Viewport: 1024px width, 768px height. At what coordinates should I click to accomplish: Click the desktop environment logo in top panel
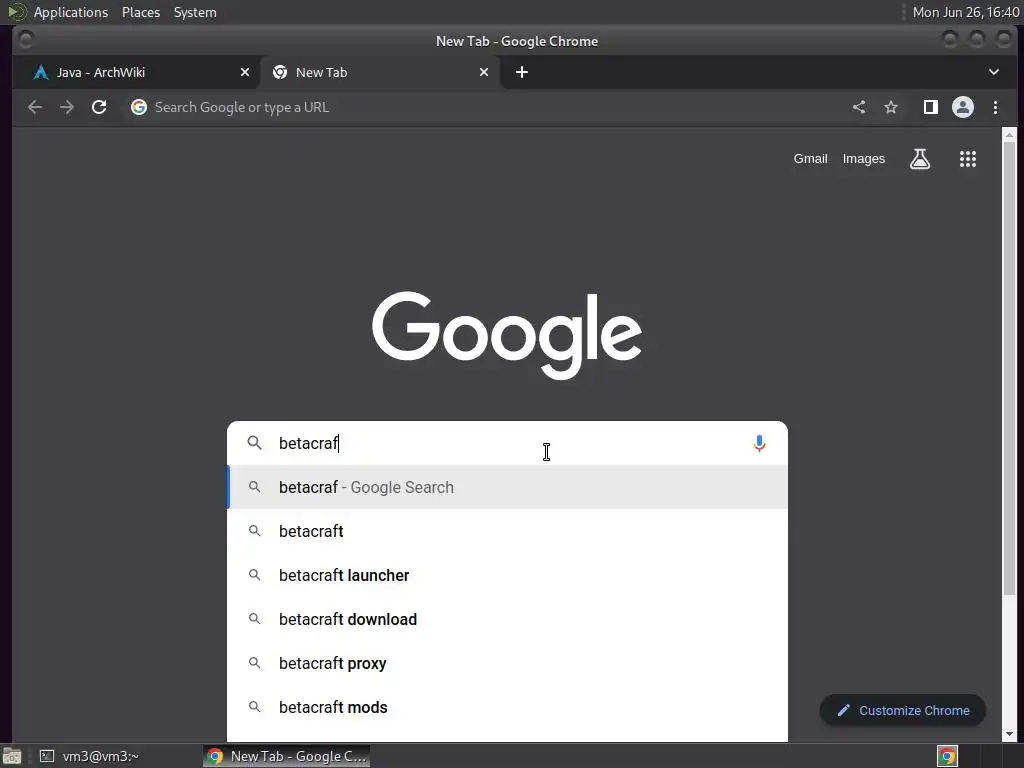tap(17, 12)
